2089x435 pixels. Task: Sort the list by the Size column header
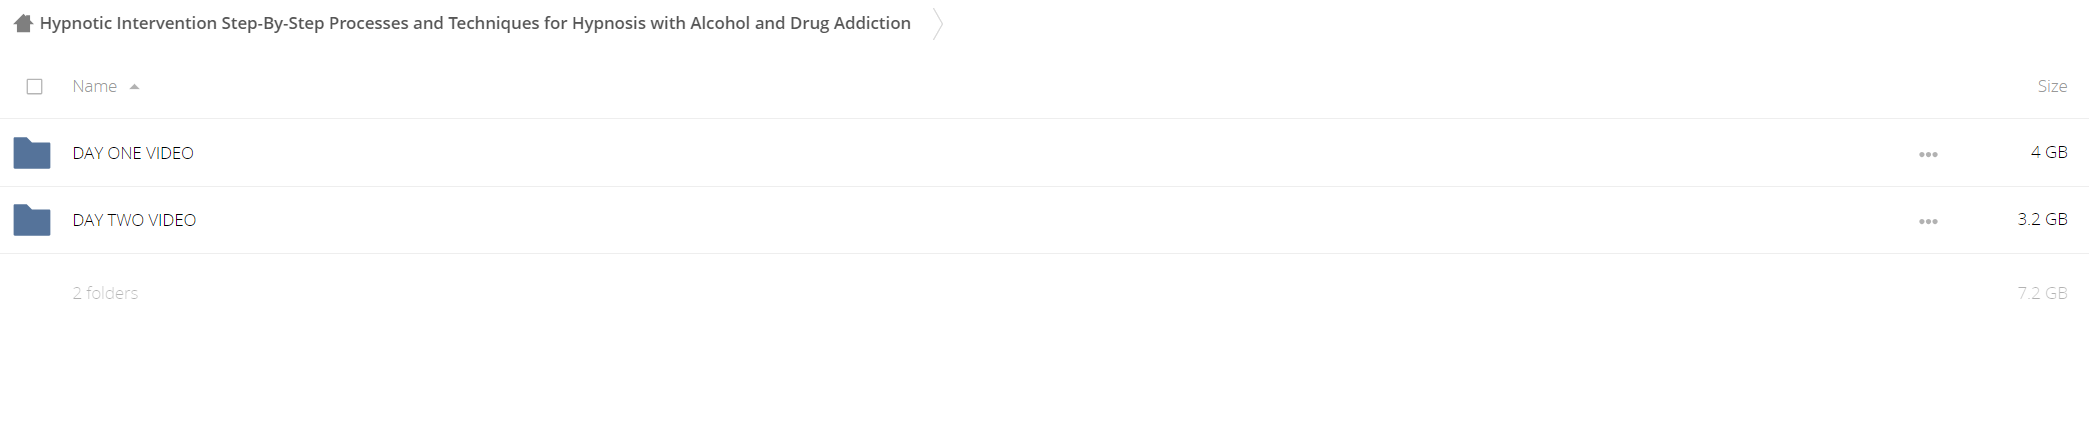tap(2052, 87)
